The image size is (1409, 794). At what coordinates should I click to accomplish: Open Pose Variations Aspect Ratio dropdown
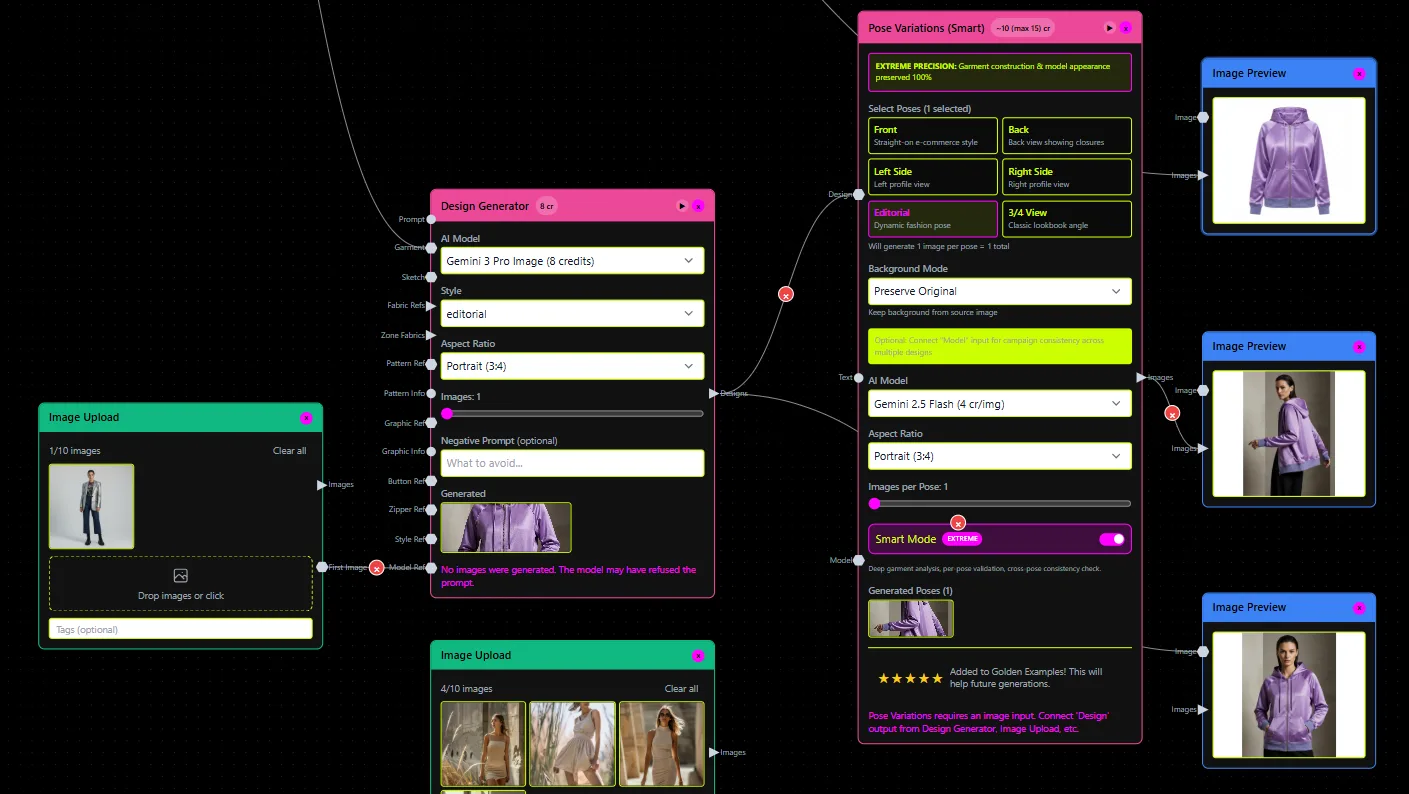coord(1000,456)
